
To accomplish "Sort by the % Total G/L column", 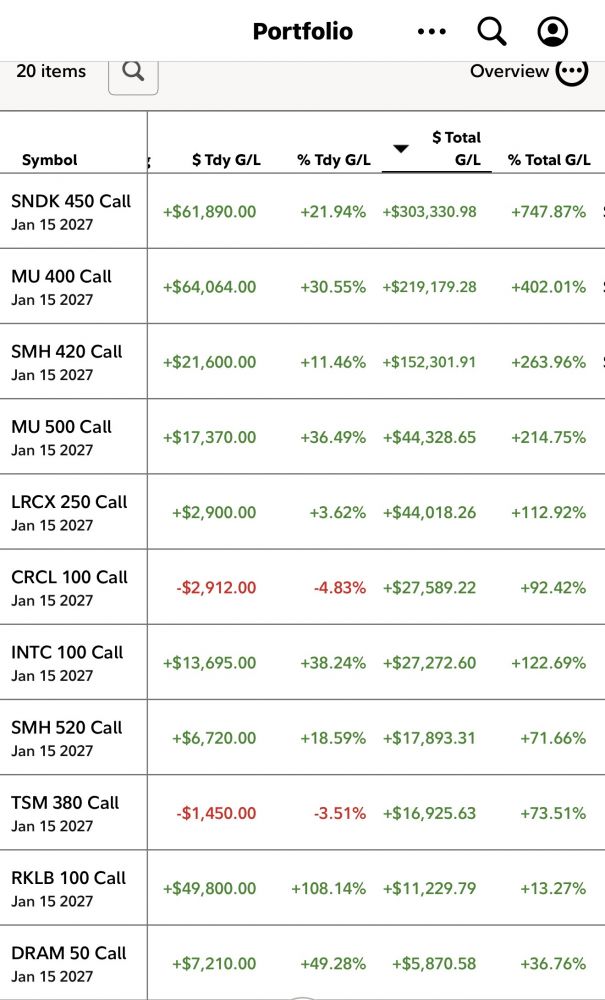I will coord(549,160).
